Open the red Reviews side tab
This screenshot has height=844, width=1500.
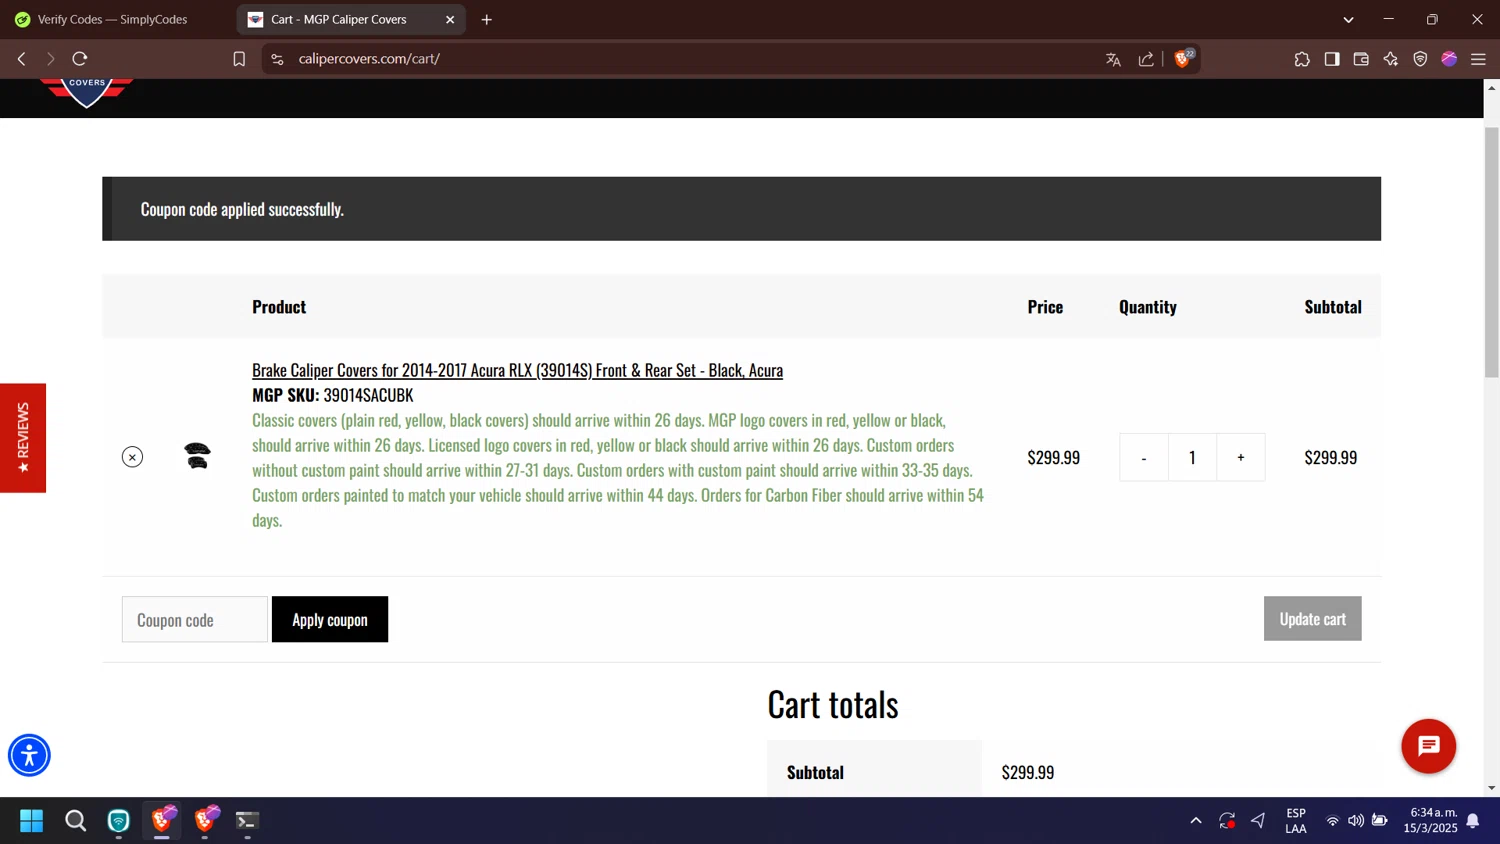[23, 438]
